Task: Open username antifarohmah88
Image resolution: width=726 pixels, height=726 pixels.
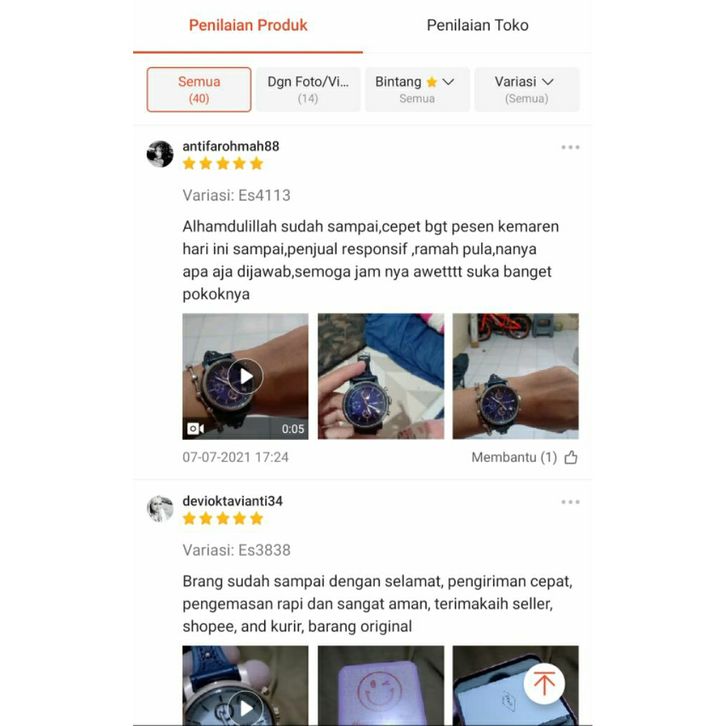Action: pyautogui.click(x=231, y=146)
